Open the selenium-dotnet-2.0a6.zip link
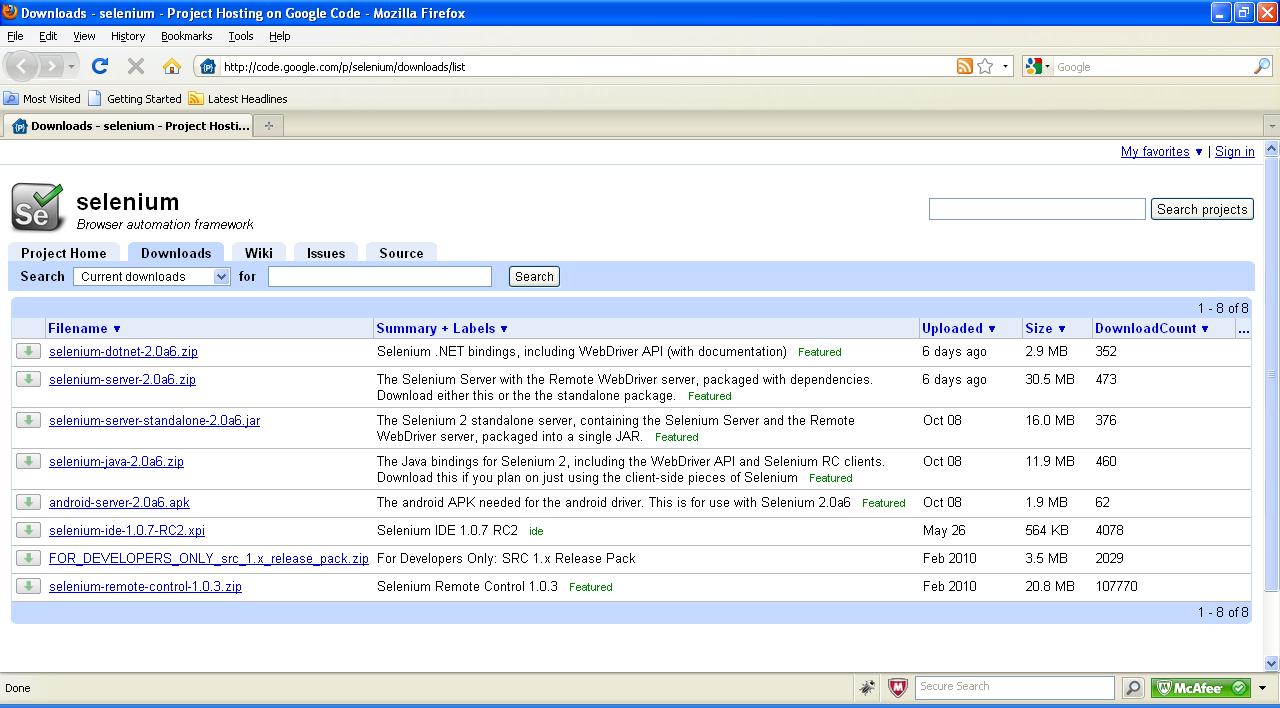Image resolution: width=1280 pixels, height=708 pixels. [123, 352]
